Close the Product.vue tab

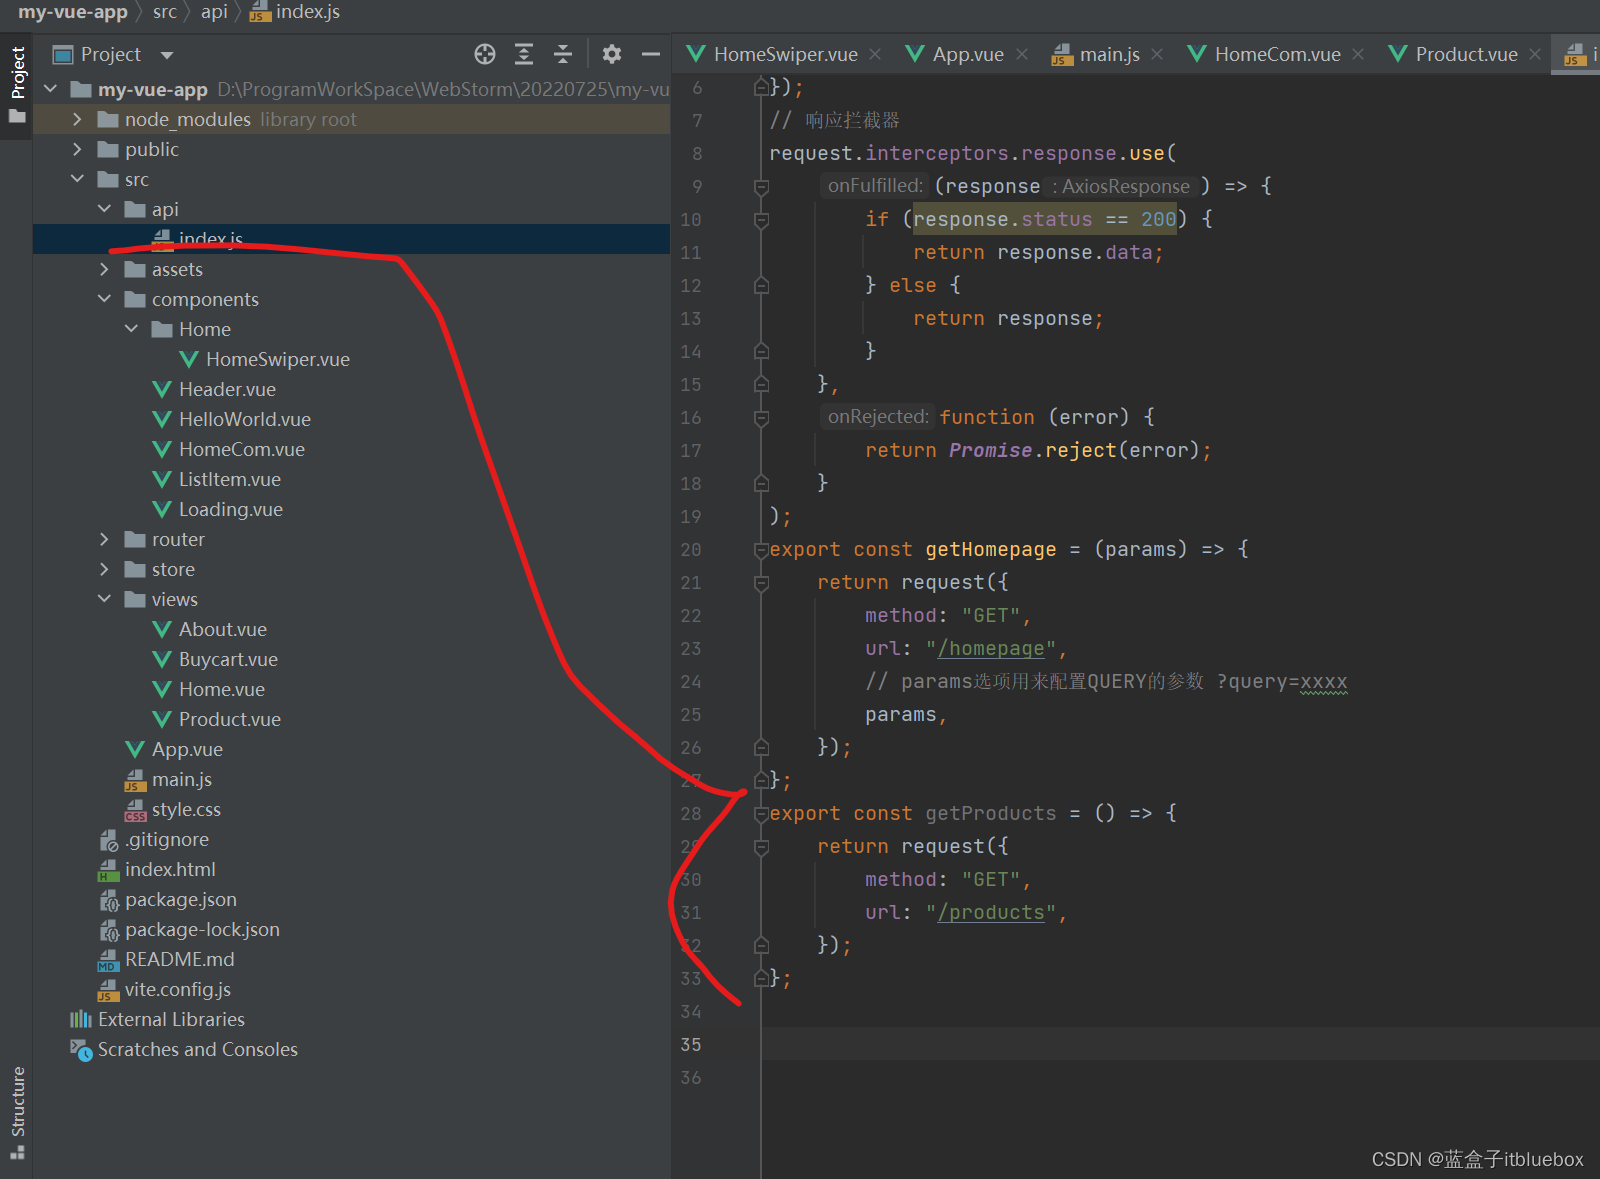pos(1535,54)
